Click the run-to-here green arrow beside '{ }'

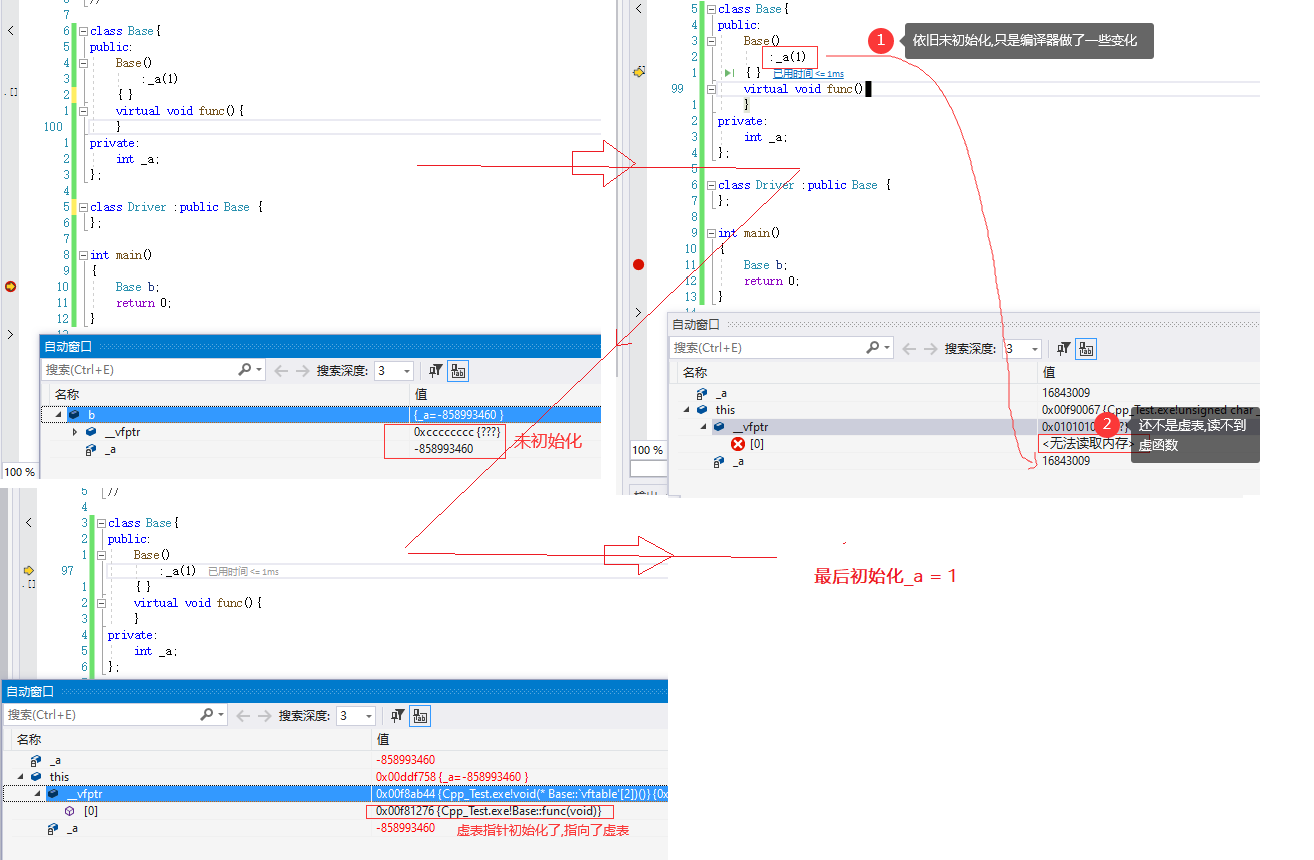coord(729,73)
